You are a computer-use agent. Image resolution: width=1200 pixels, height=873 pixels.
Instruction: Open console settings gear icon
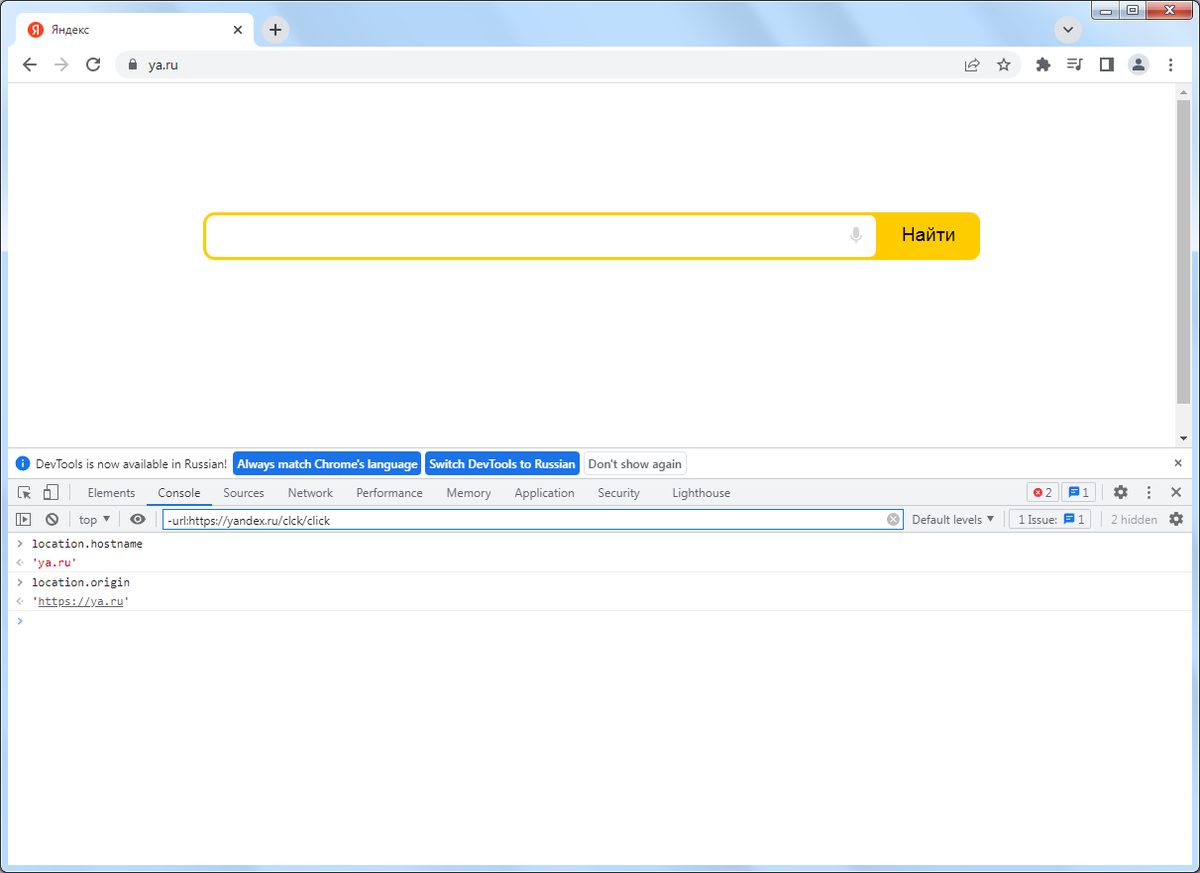pyautogui.click(x=1176, y=519)
